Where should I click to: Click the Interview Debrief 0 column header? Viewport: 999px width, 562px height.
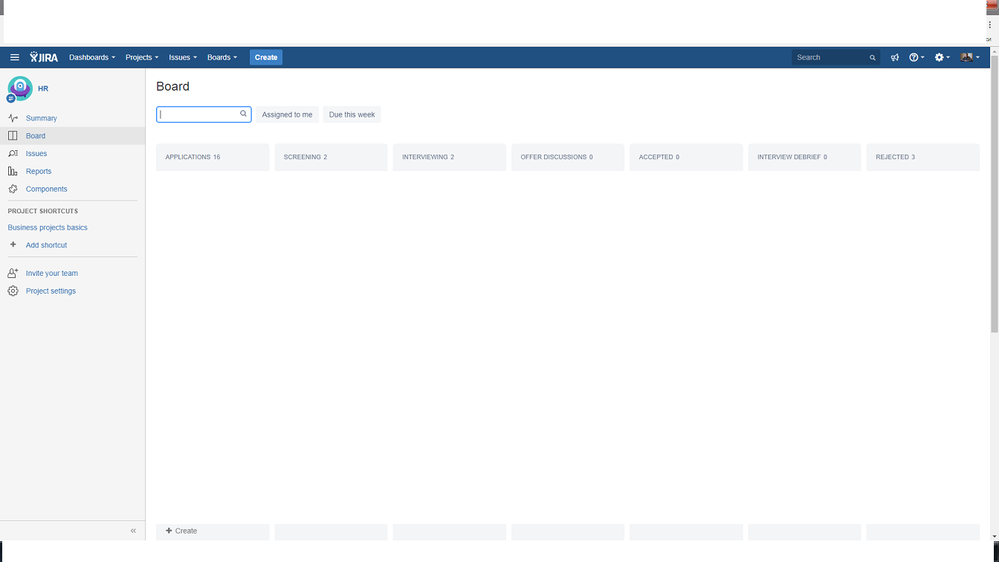[x=805, y=157]
